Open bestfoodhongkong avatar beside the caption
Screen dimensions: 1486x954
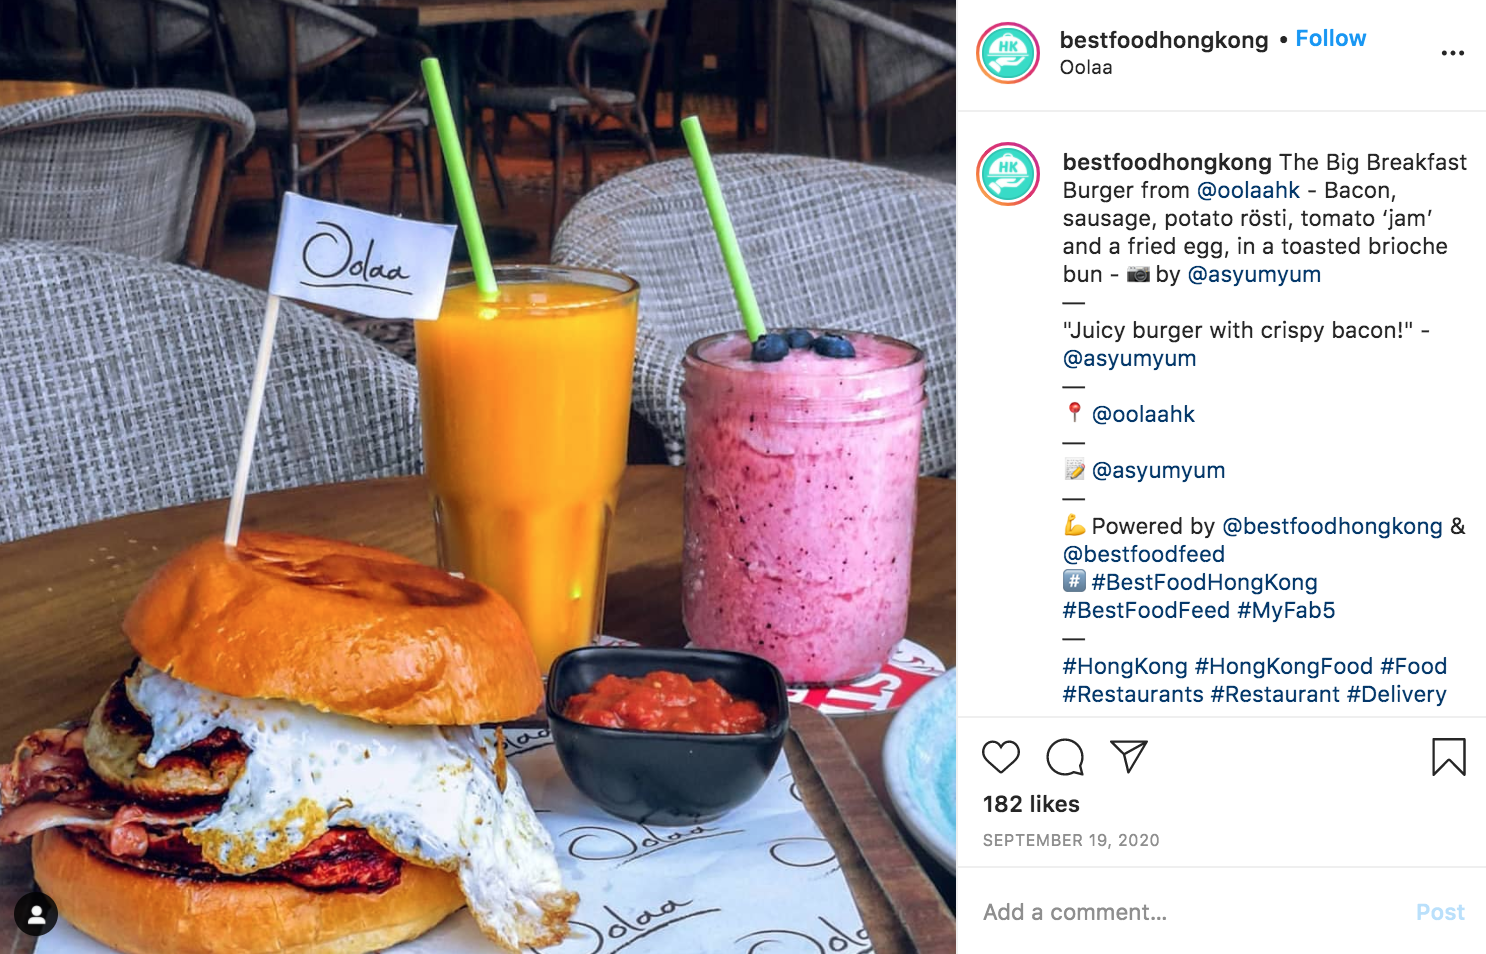(1008, 174)
